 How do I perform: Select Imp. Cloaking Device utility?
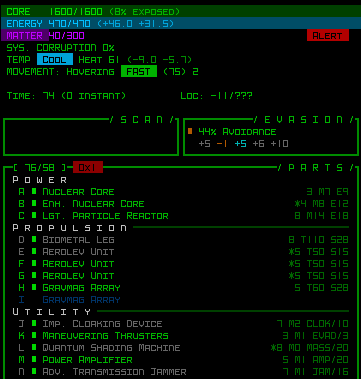click(x=102, y=324)
